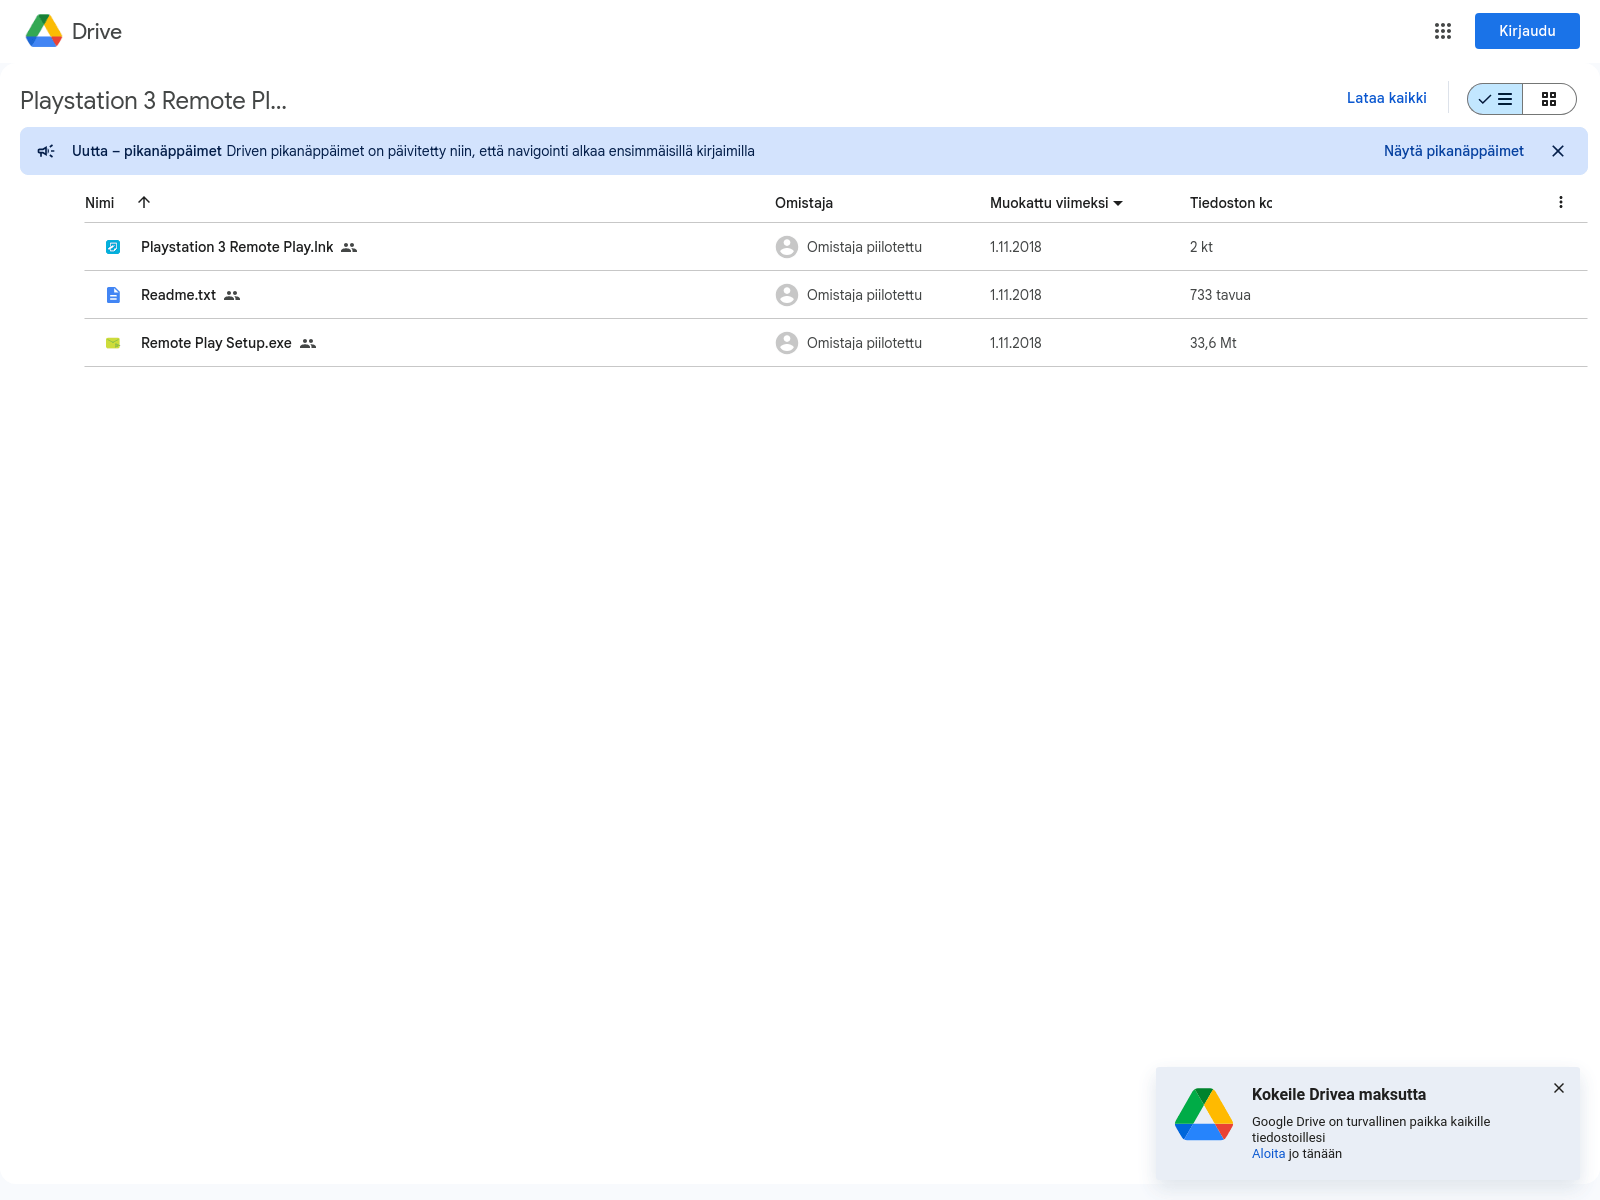Image resolution: width=1600 pixels, height=1200 pixels.
Task: Click owner avatar in the Playstation 3 Remote Play.lnk row
Action: (787, 247)
